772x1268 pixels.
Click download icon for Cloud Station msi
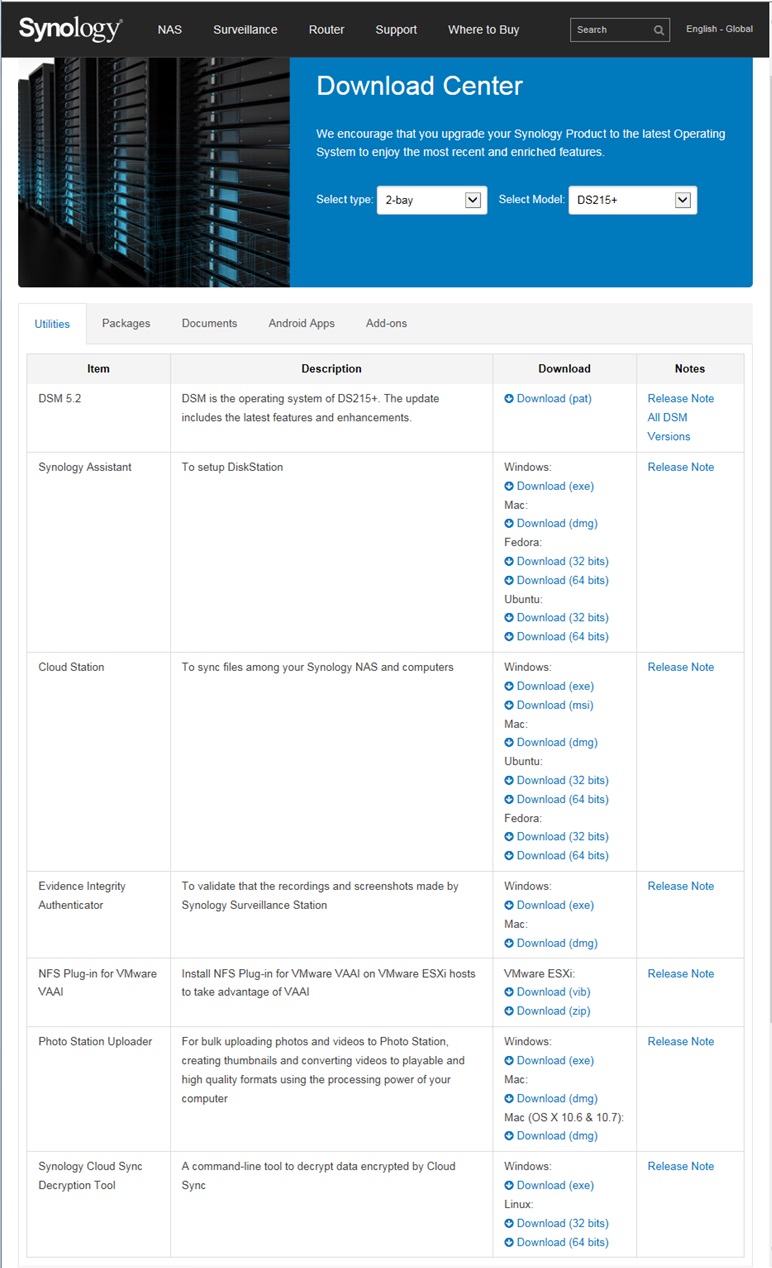[509, 706]
